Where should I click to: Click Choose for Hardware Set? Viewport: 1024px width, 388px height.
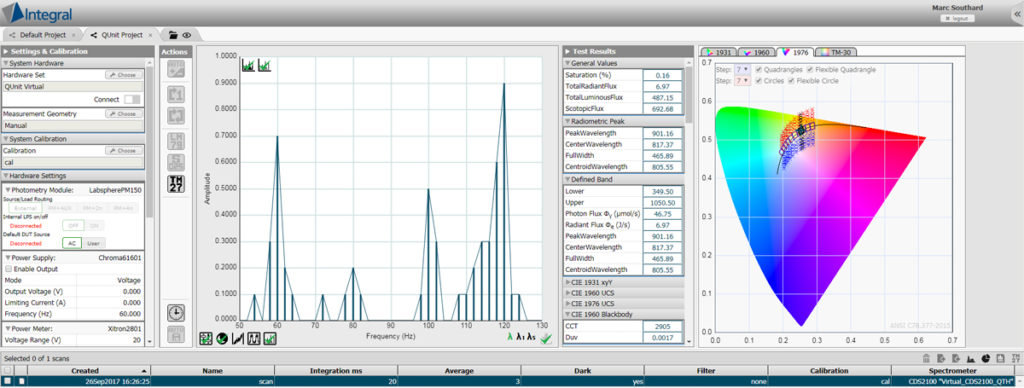[x=123, y=75]
